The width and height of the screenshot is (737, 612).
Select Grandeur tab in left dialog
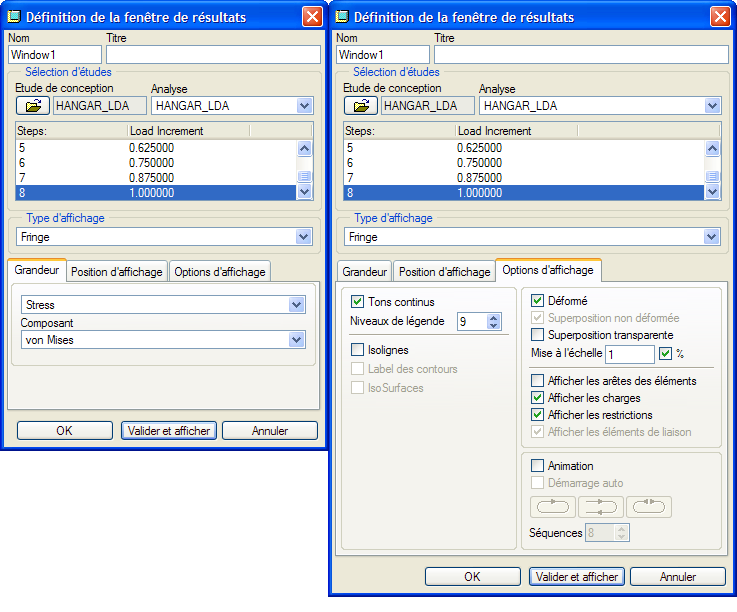point(37,270)
